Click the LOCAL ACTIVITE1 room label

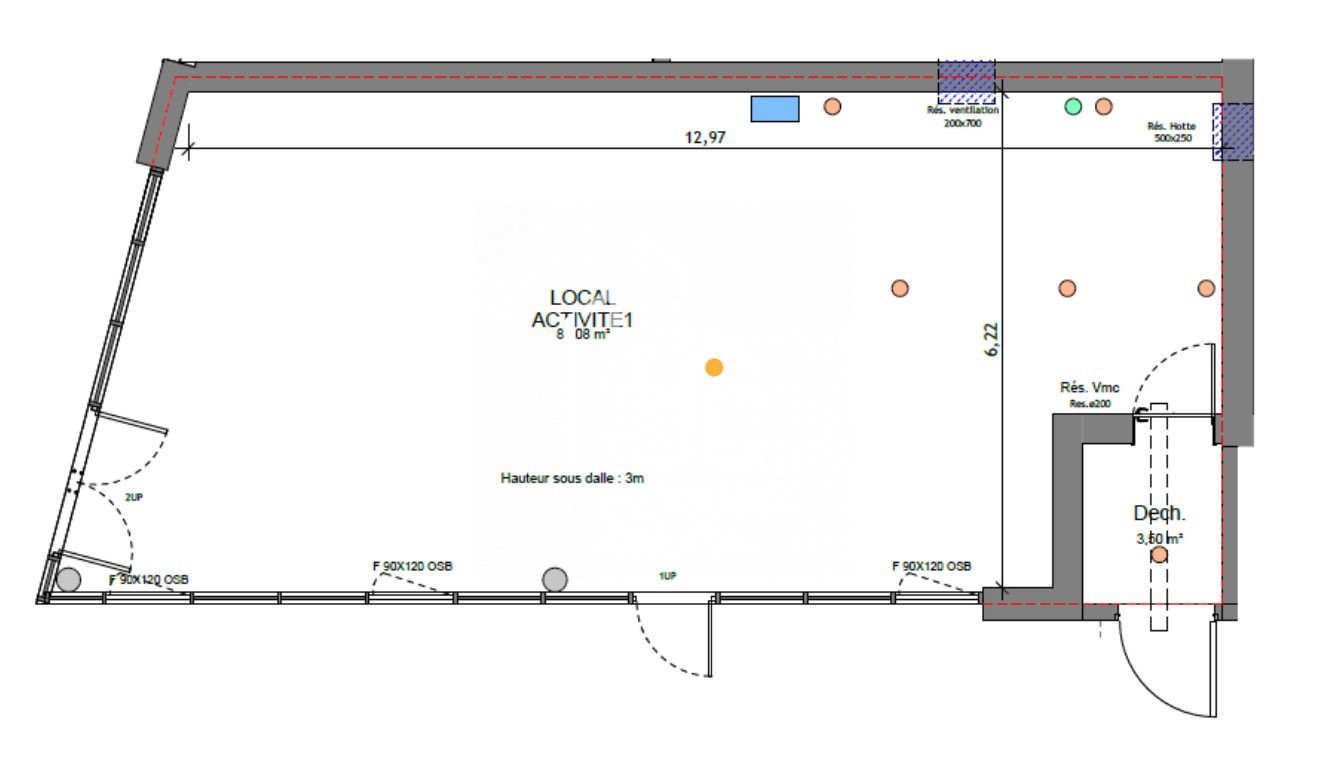tap(583, 309)
